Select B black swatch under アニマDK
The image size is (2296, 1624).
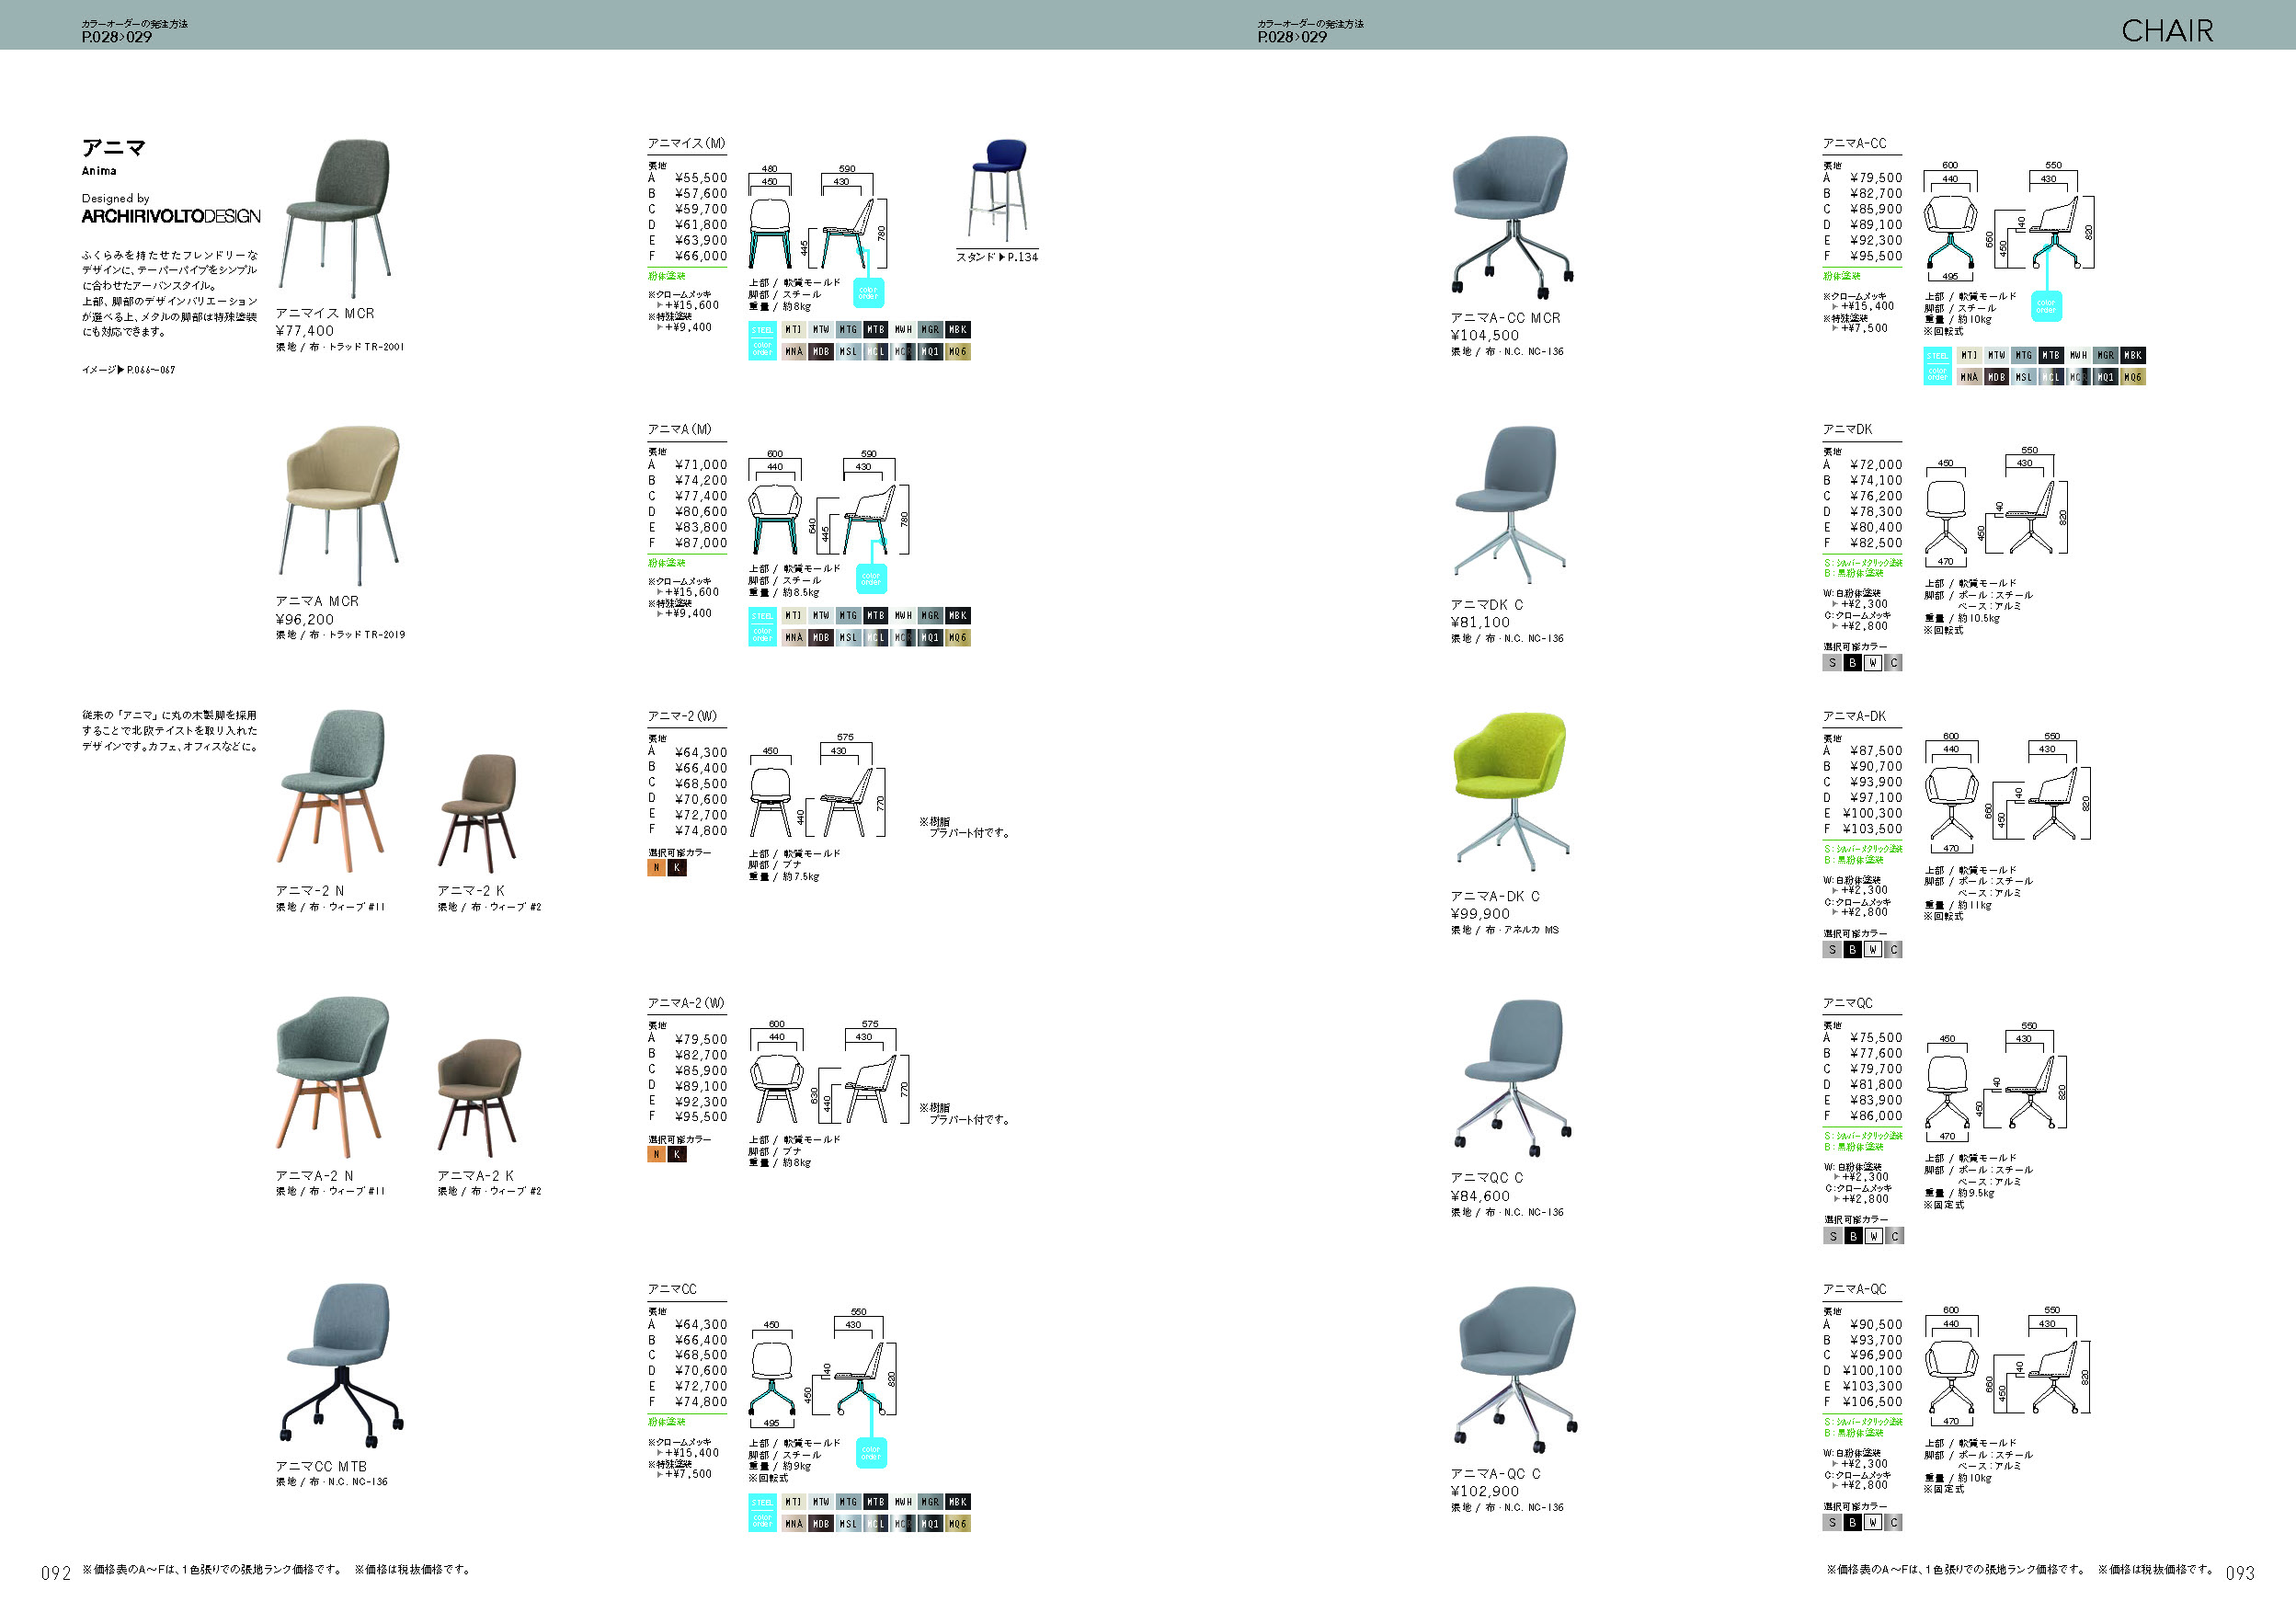pos(1853,663)
